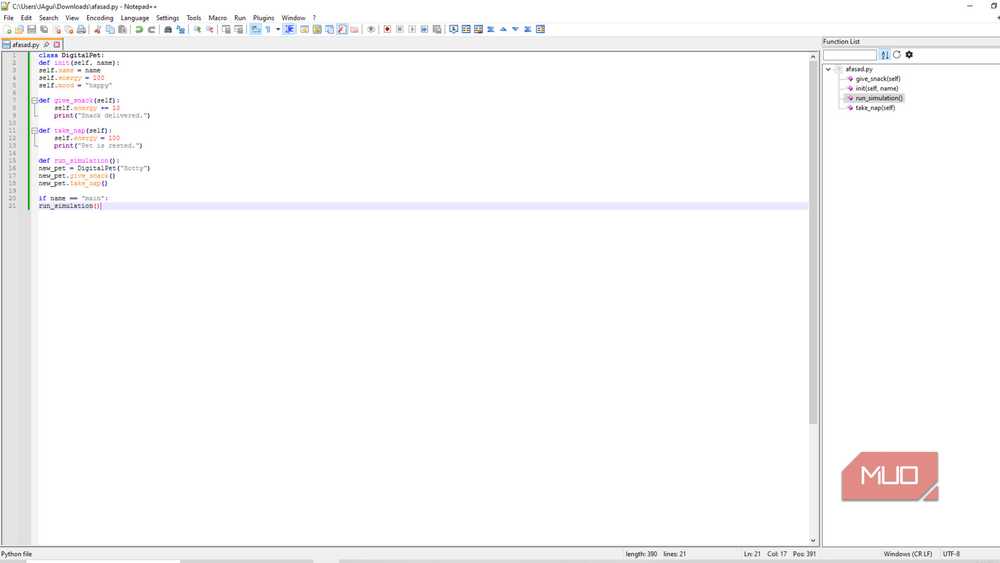Open Folder as Workspace from toolbar
Image resolution: width=1000 pixels, height=563 pixels.
(355, 29)
